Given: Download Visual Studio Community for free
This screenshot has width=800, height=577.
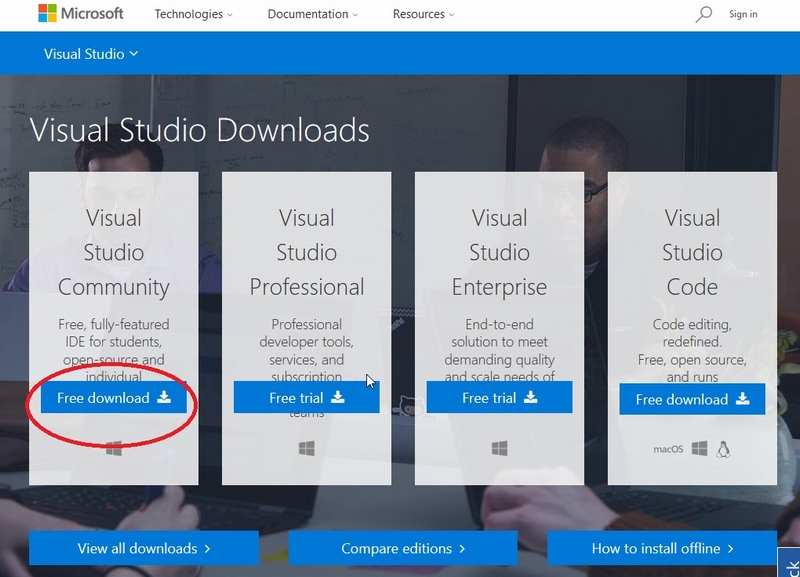Looking at the screenshot, I should pos(114,397).
